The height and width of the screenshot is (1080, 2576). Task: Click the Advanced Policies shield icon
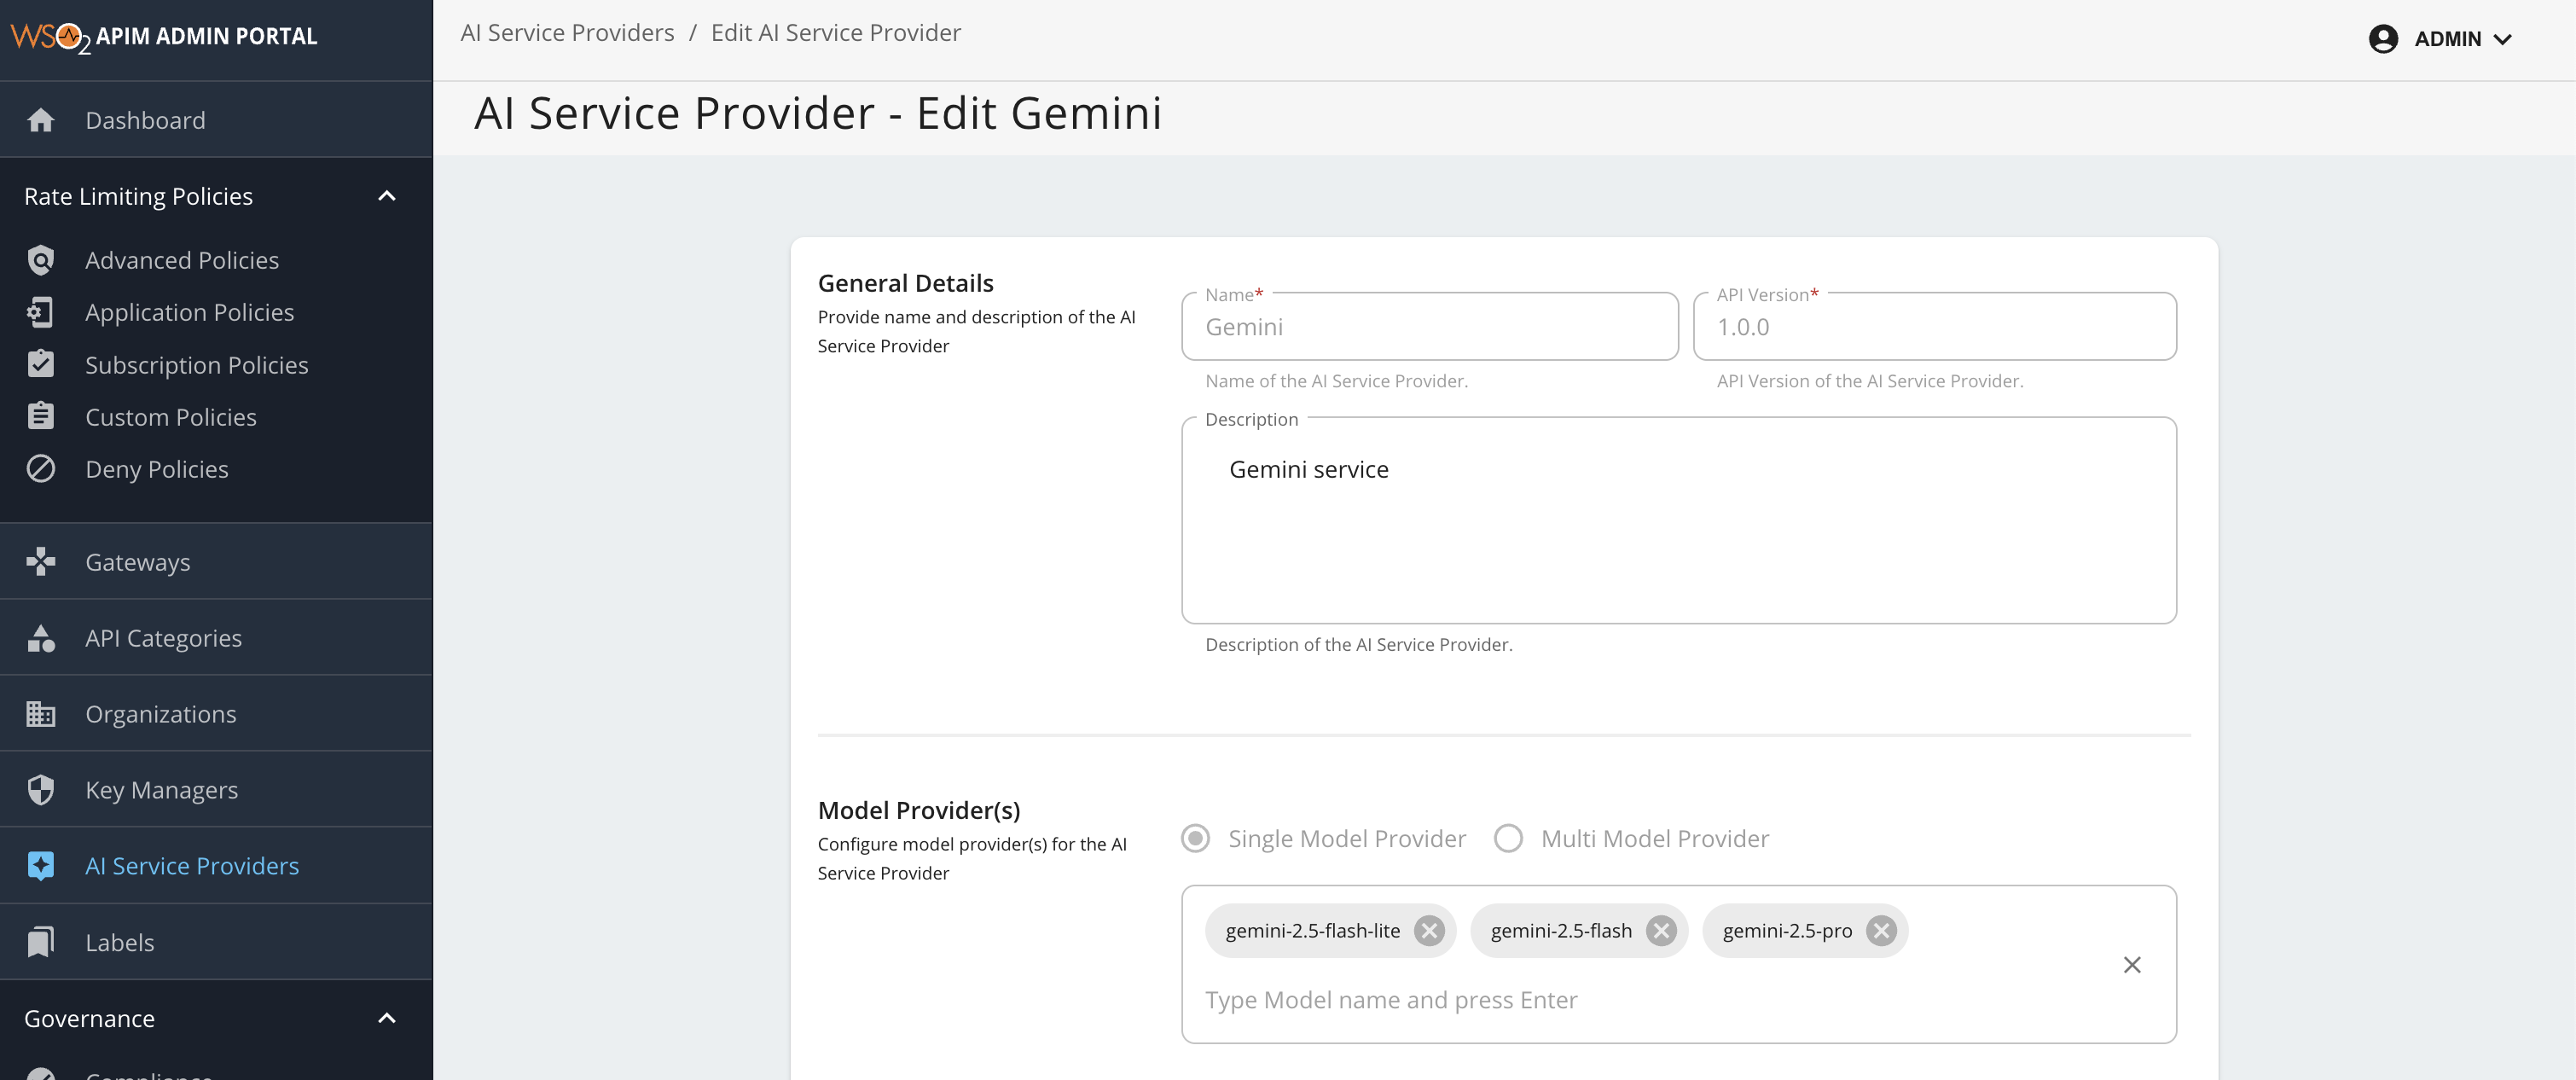pyautogui.click(x=41, y=260)
